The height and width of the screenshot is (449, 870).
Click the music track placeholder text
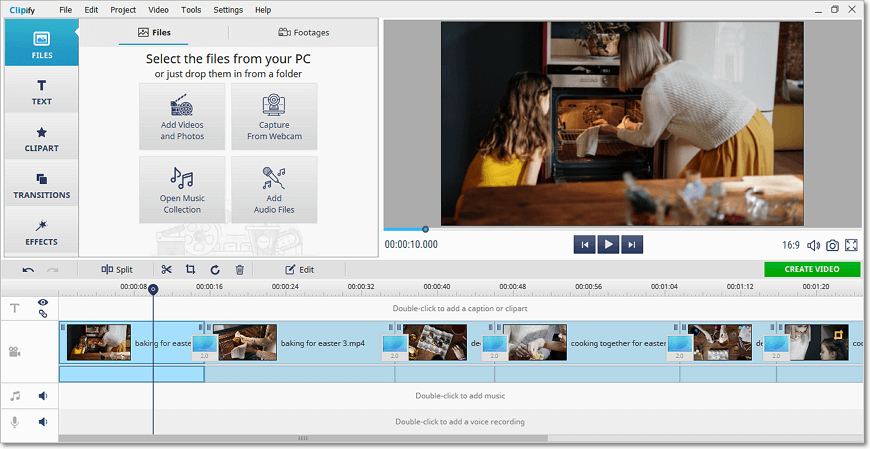tap(460, 396)
